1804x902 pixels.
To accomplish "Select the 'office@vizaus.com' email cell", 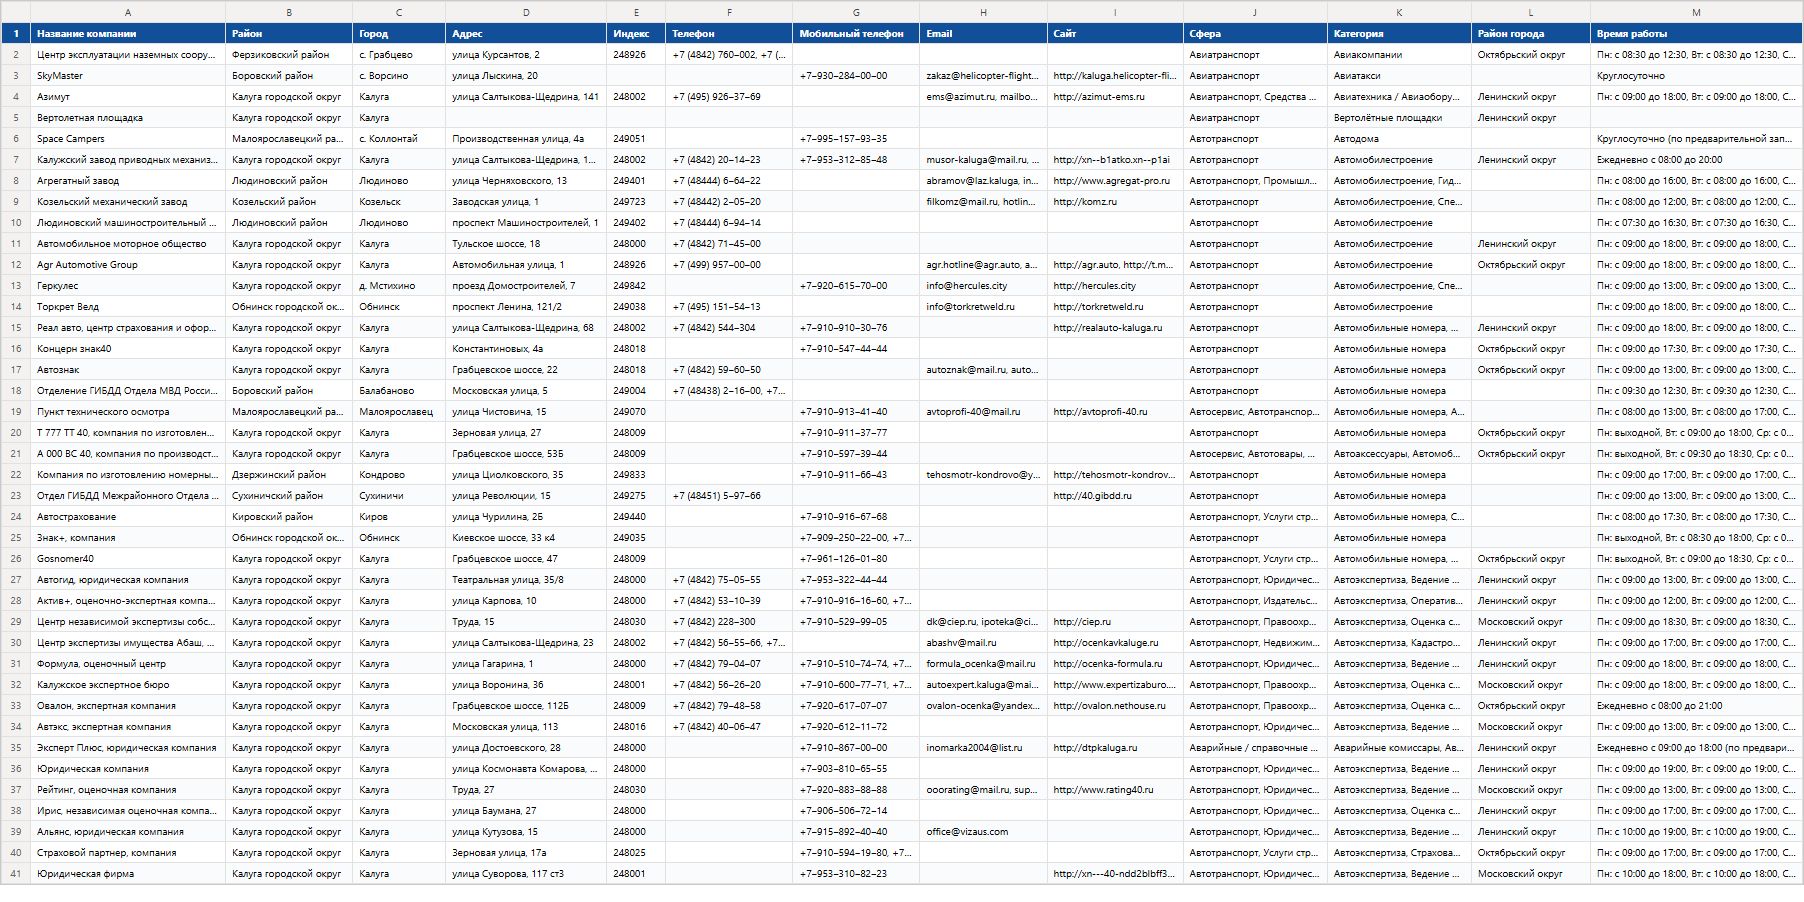I will click(983, 832).
